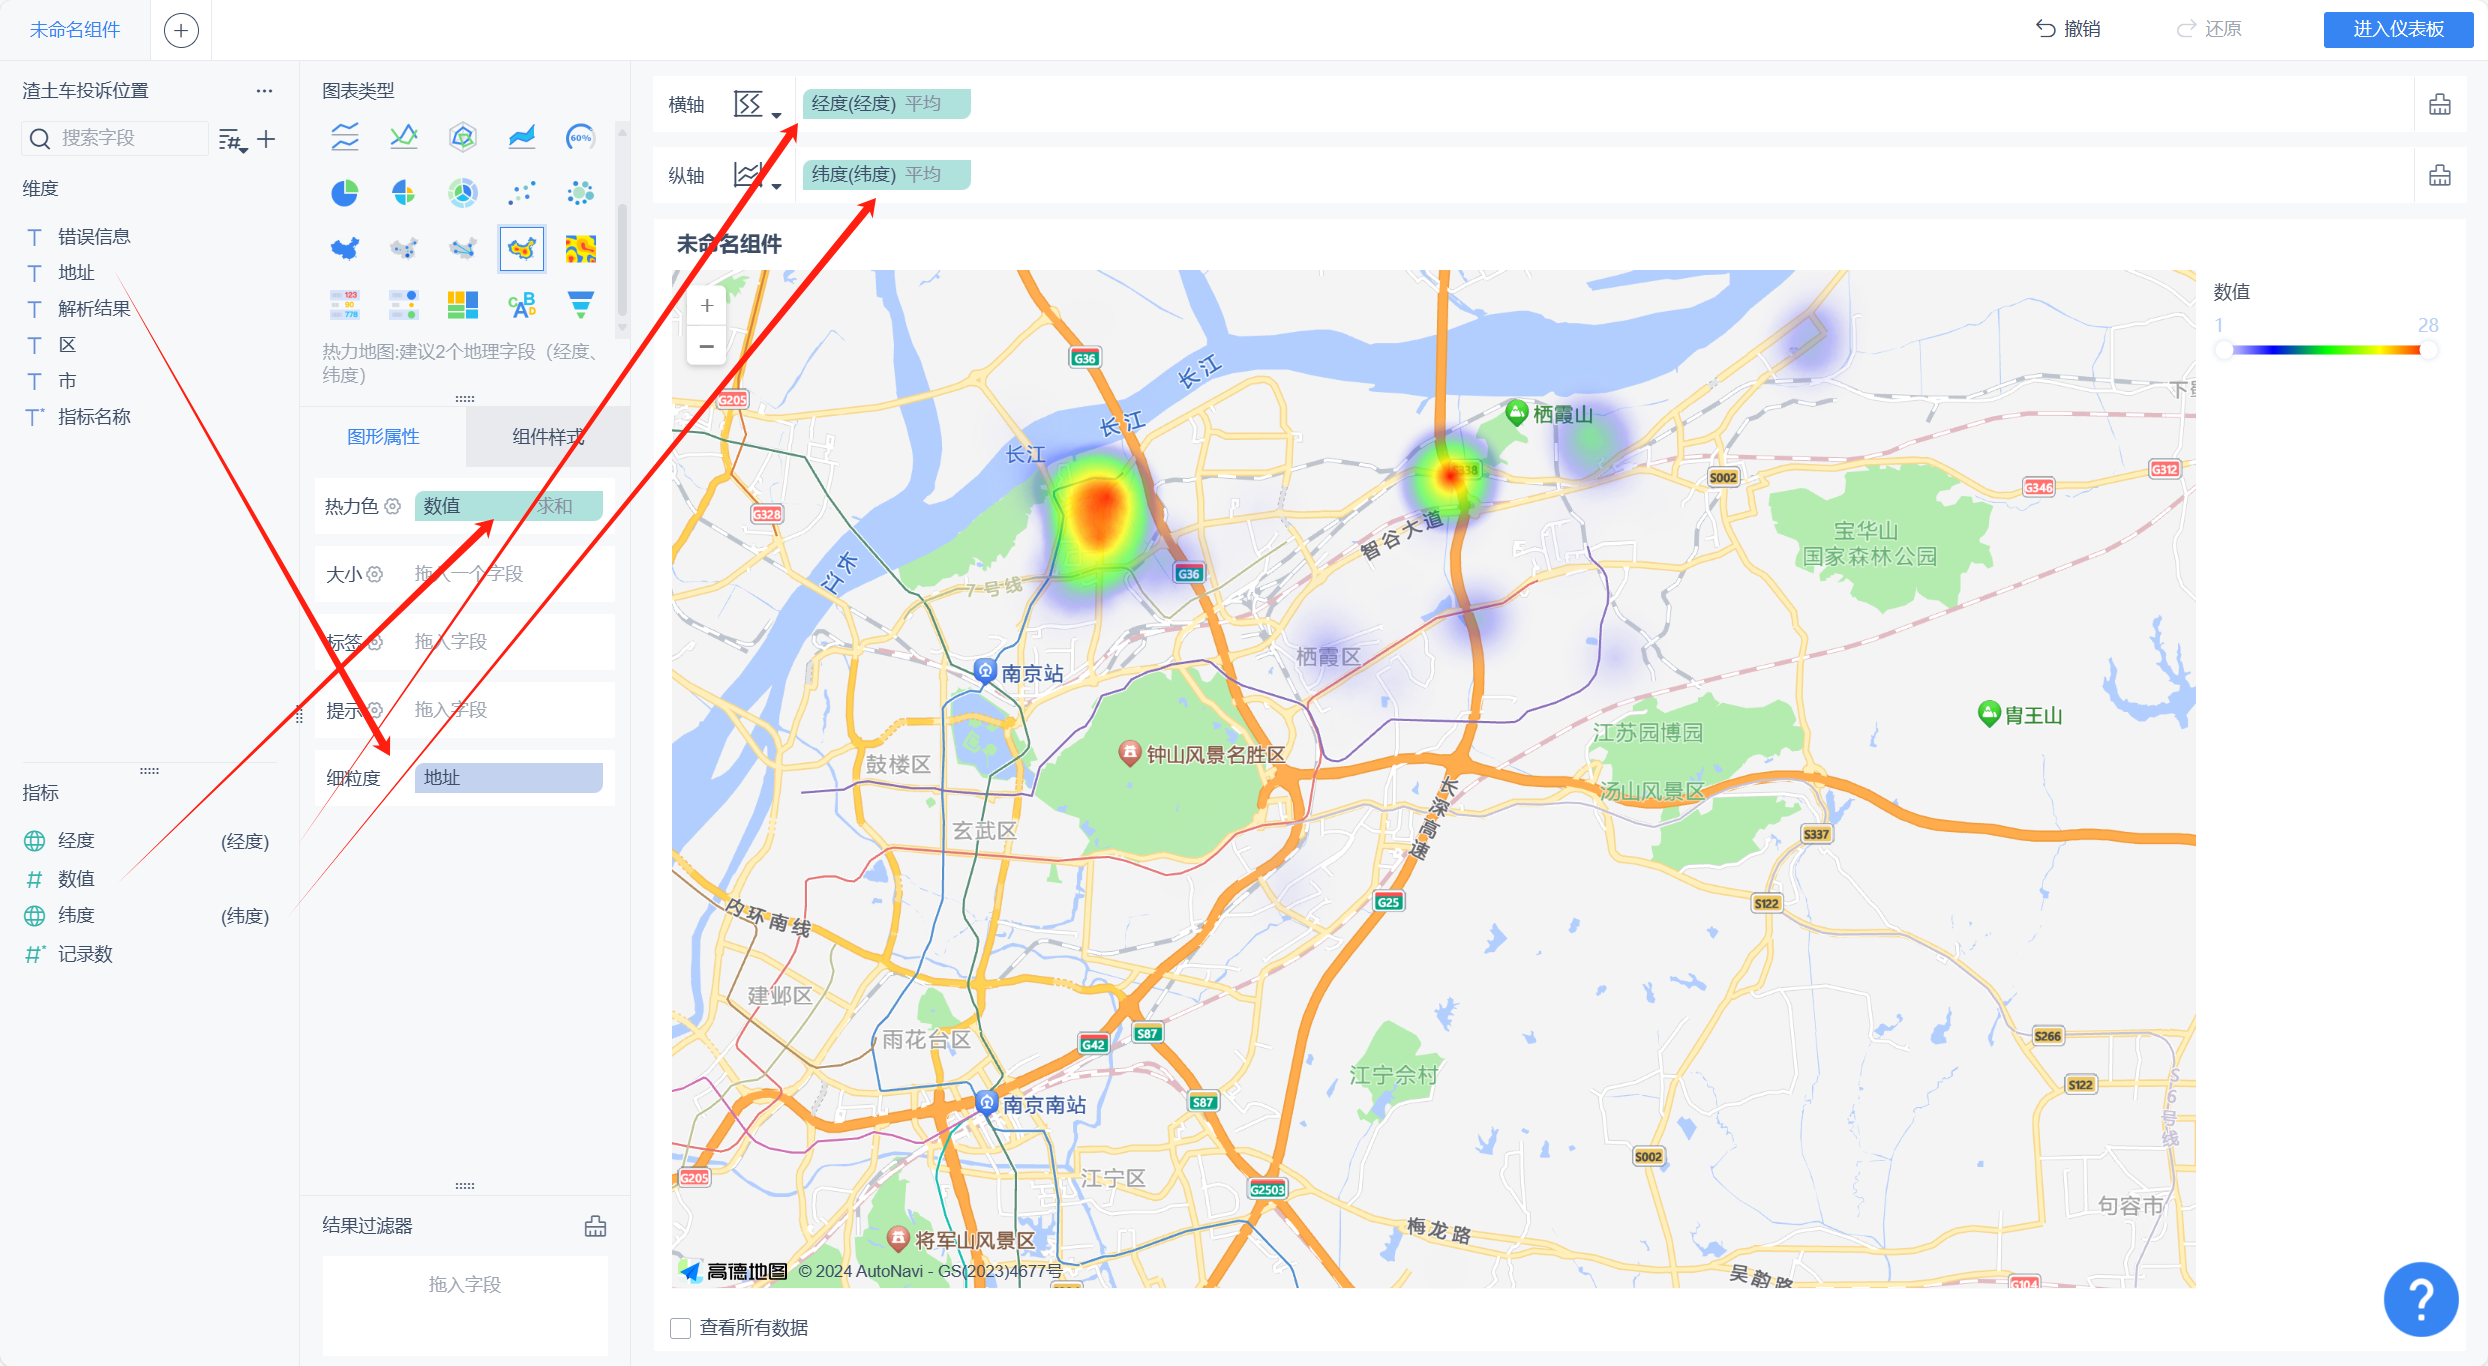Click the 进入仪表板 button

2397,29
